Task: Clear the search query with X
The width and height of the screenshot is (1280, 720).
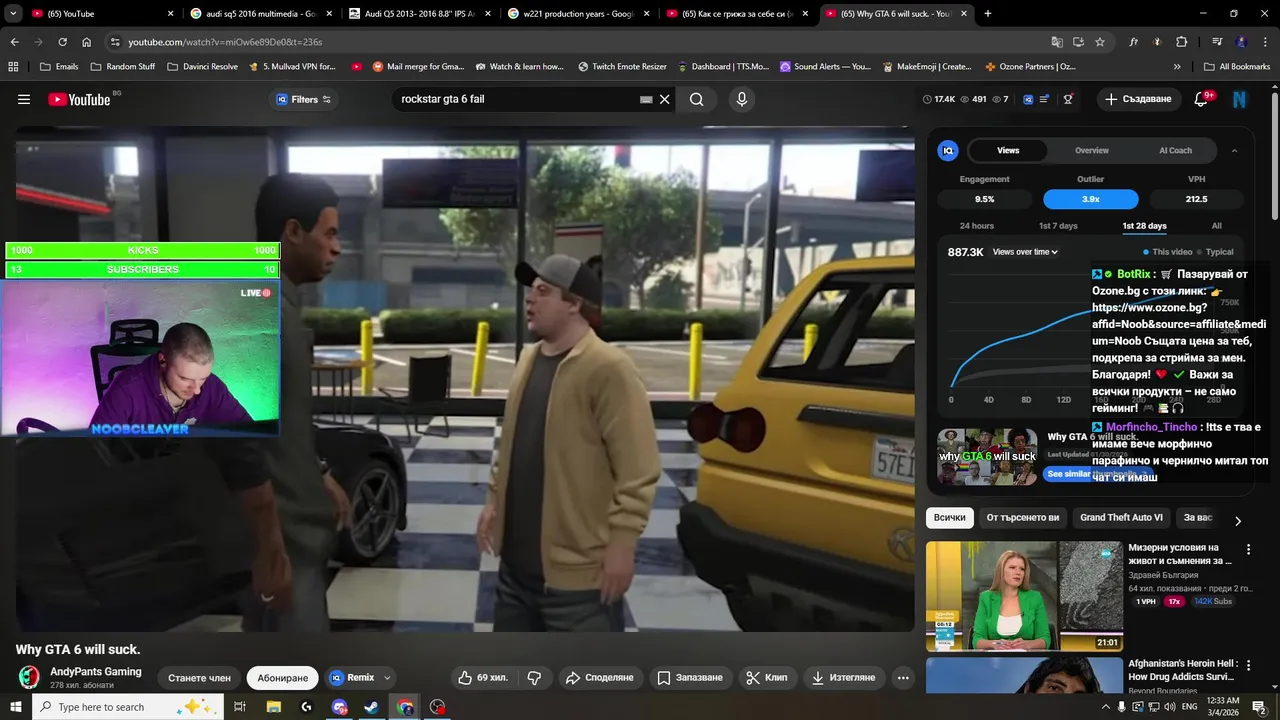Action: pyautogui.click(x=664, y=99)
